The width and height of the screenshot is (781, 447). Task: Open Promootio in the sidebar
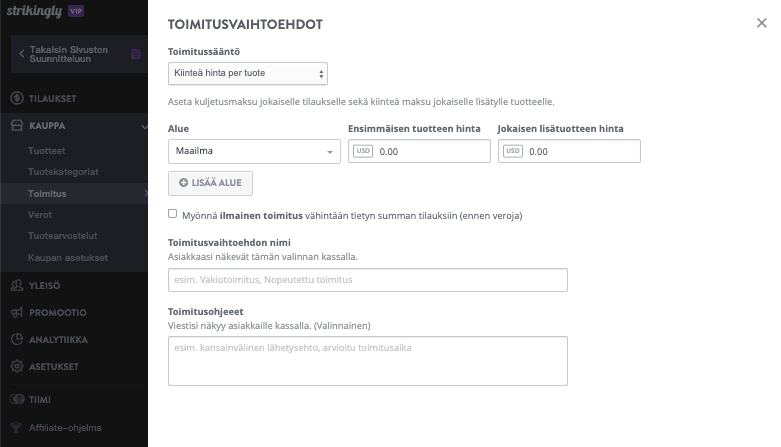(x=58, y=313)
